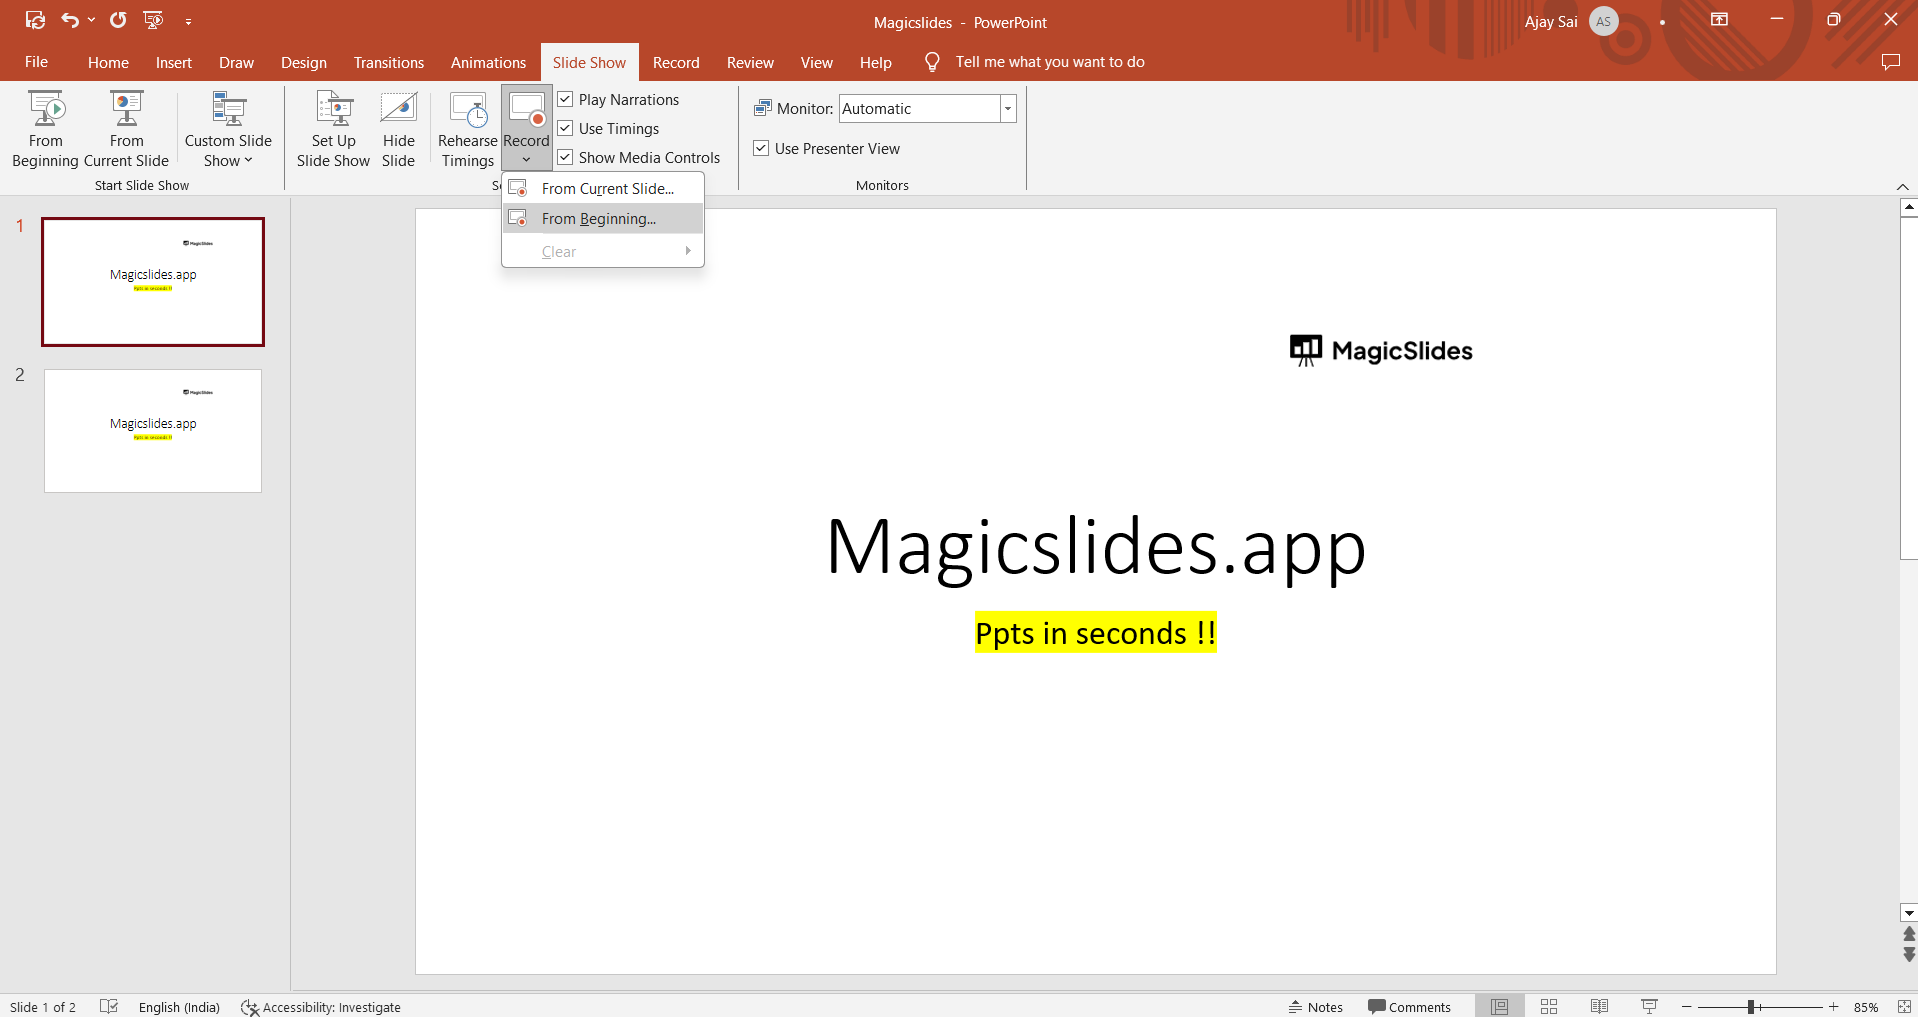This screenshot has width=1918, height=1017.
Task: Toggle the Use Timings checkbox
Action: (x=566, y=129)
